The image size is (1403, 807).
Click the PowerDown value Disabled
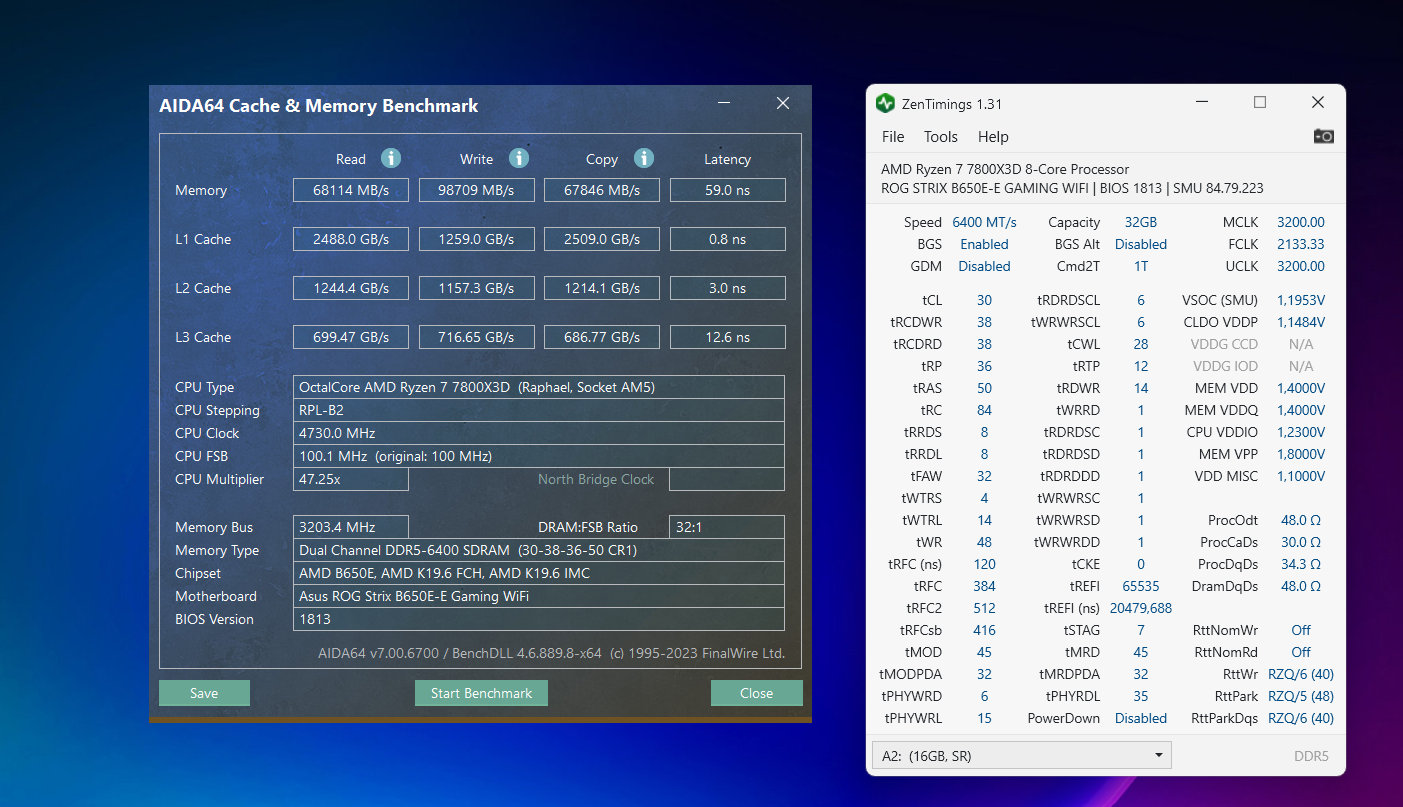pos(1140,718)
